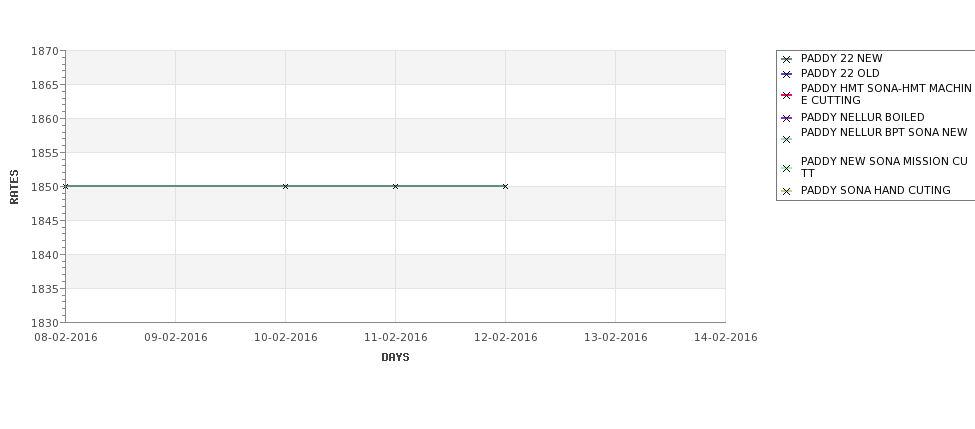Click the PADDY NEW SONA MISSION CUTT marker
Image resolution: width=975 pixels, height=429 pixels.
[786, 168]
